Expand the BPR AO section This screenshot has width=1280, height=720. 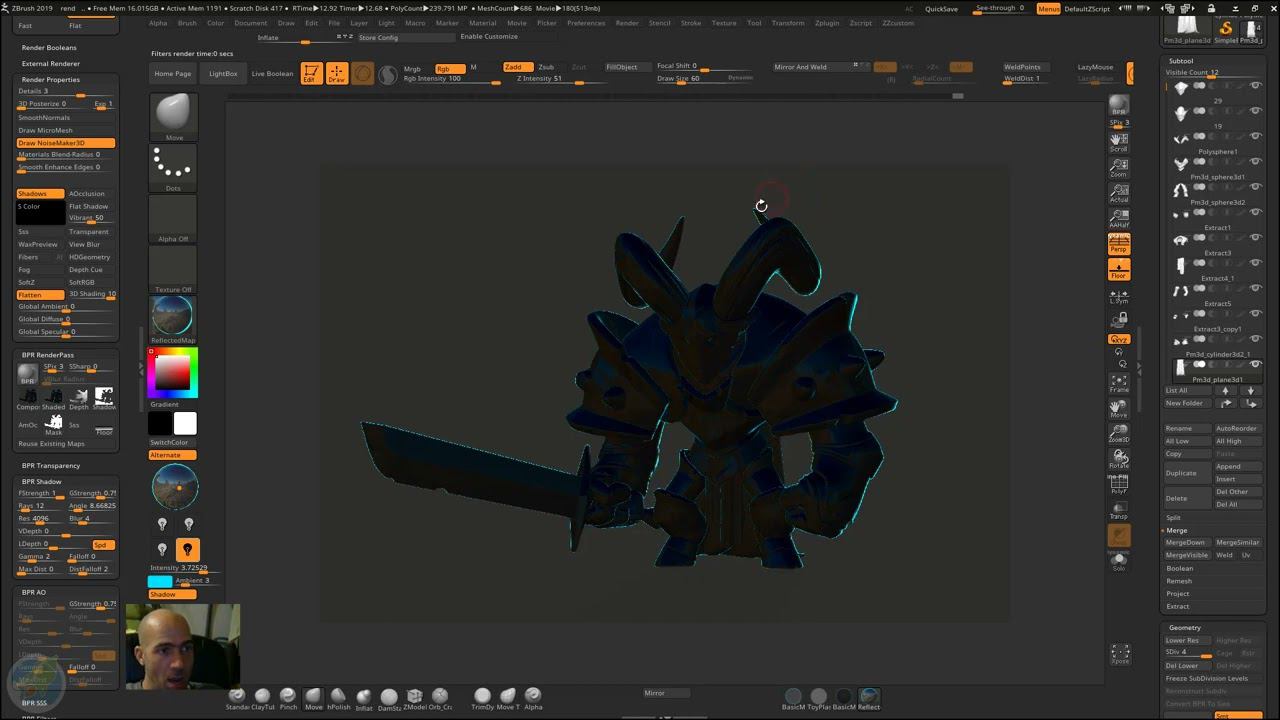pos(35,592)
